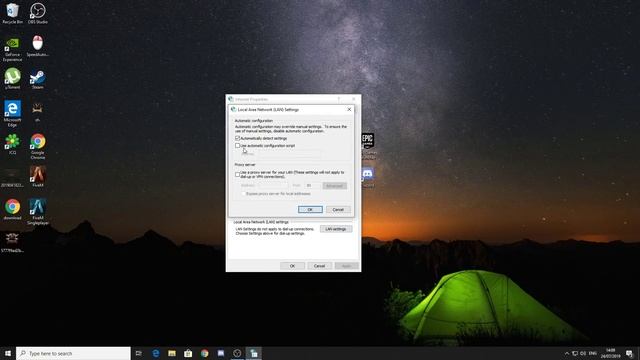Open File Explorer from the taskbar
Viewport: 640px width, 360px height.
[x=172, y=353]
